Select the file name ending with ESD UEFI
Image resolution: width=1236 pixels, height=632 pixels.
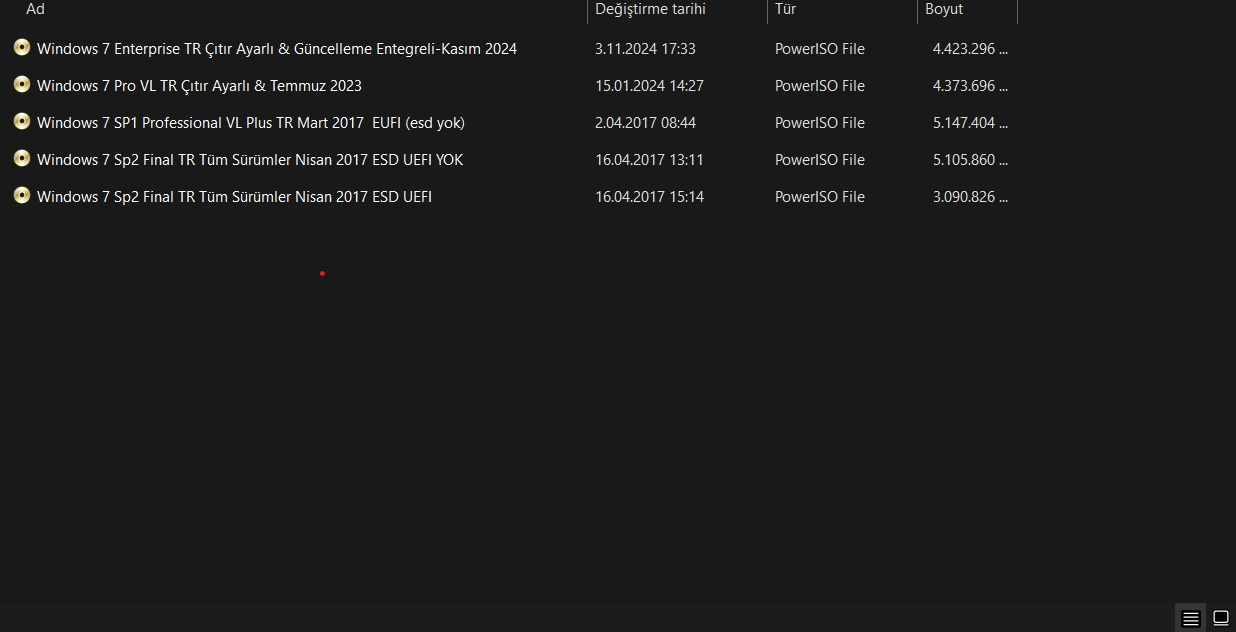click(234, 196)
